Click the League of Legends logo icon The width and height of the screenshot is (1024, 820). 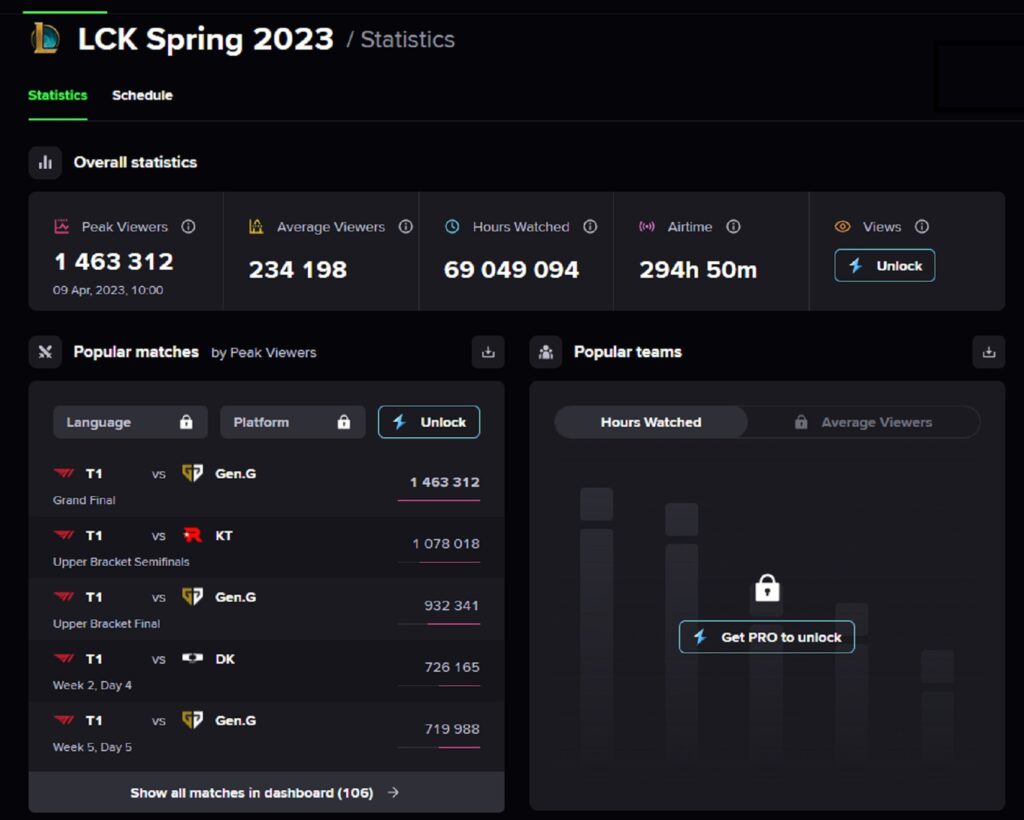pyautogui.click(x=45, y=39)
